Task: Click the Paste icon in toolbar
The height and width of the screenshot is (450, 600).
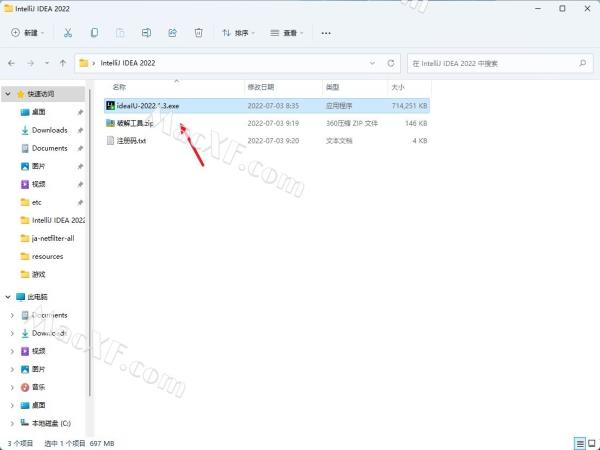Action: [120, 33]
